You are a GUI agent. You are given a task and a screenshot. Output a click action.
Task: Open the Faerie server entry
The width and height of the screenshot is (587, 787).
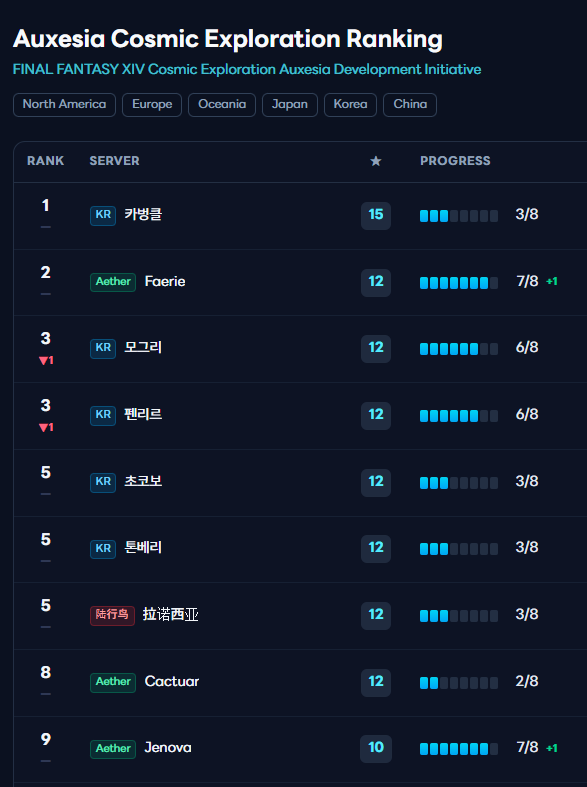(x=165, y=282)
